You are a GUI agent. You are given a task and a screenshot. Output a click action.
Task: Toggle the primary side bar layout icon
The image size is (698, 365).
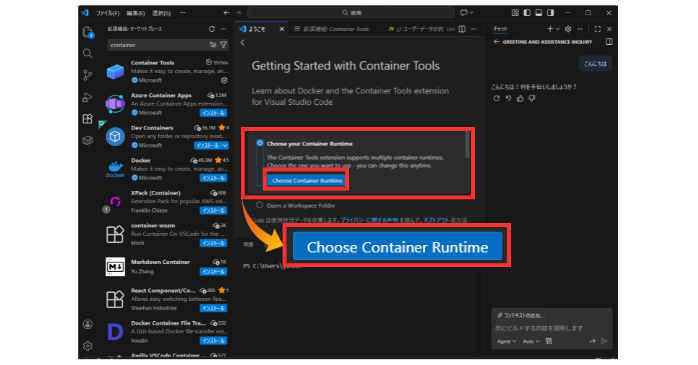tap(527, 13)
